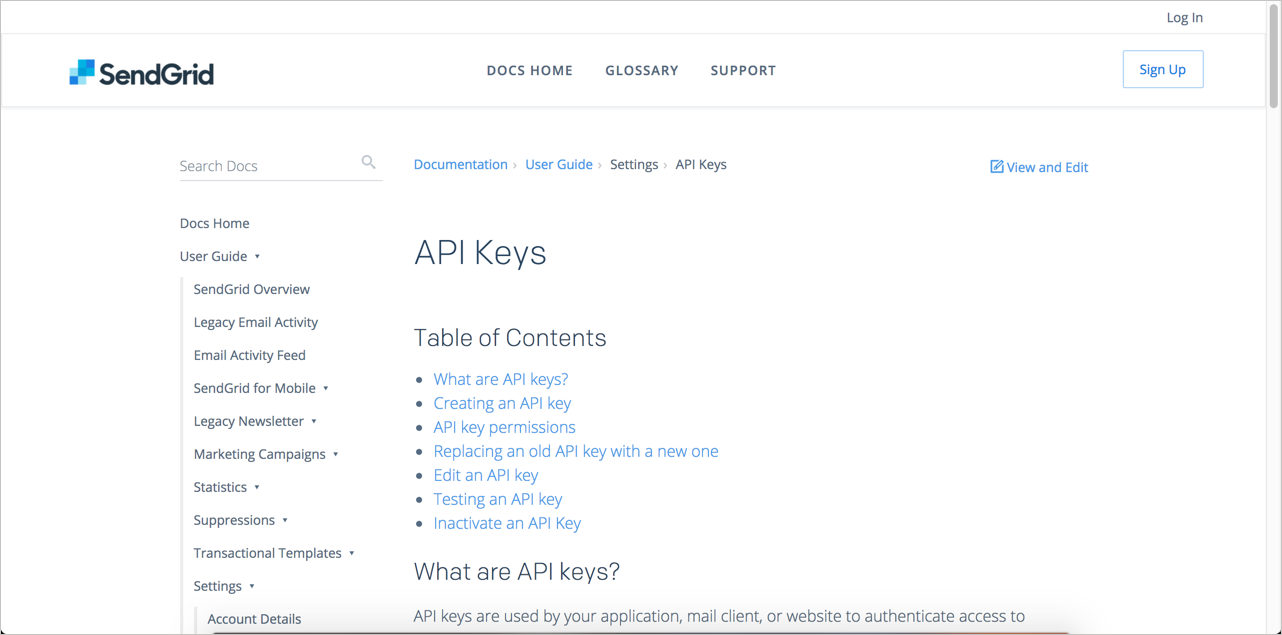Expand Marketing Campaigns submenu arrow
This screenshot has width=1282, height=635.
[336, 455]
